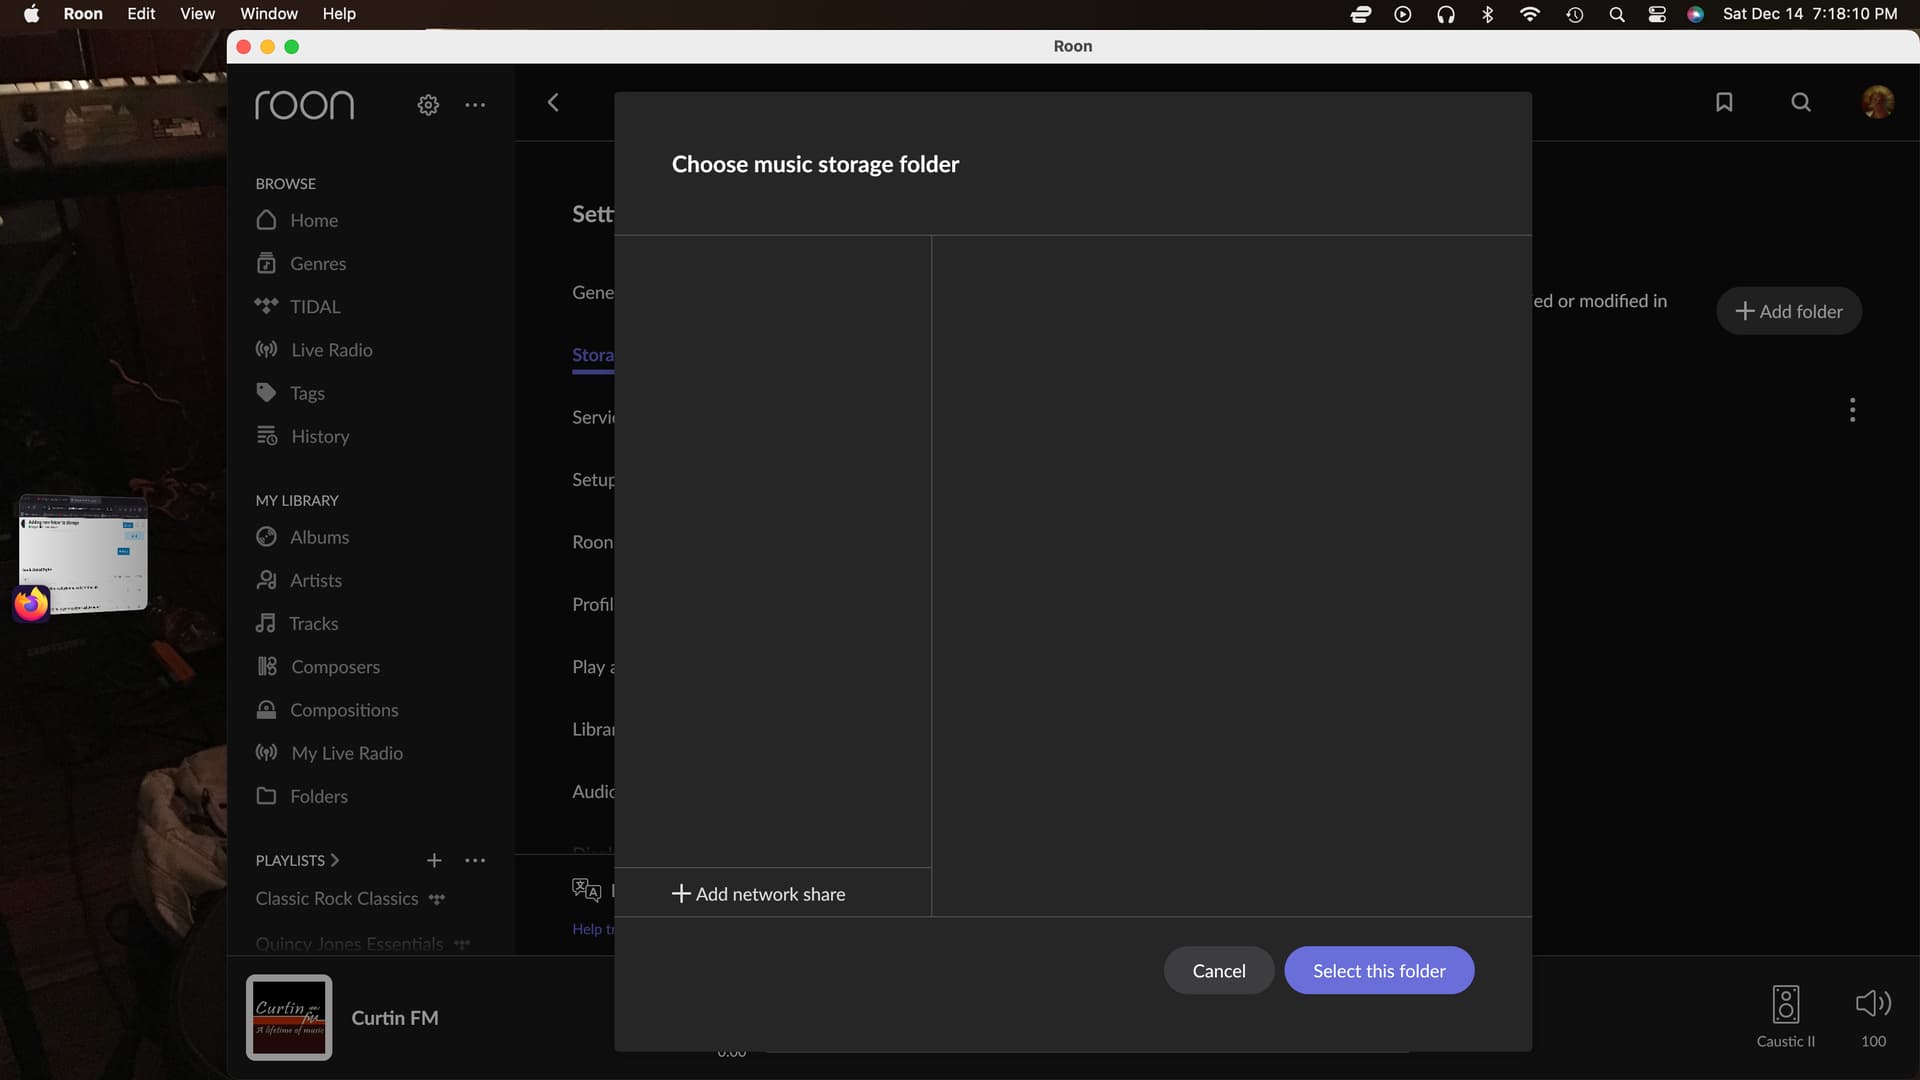Add a new playlist with the plus icon

(434, 860)
